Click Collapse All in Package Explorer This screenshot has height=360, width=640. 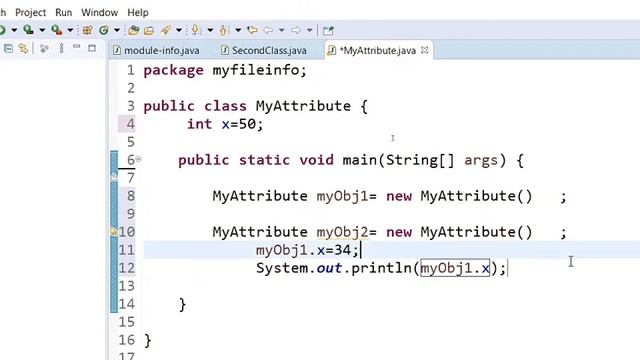[8, 49]
